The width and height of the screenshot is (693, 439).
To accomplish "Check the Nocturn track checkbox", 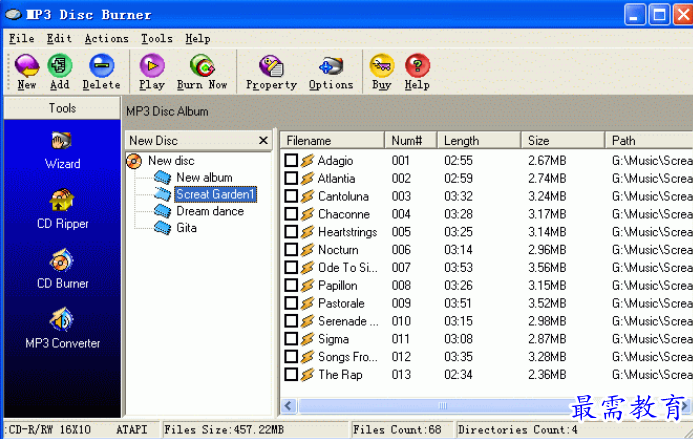I will coord(291,249).
